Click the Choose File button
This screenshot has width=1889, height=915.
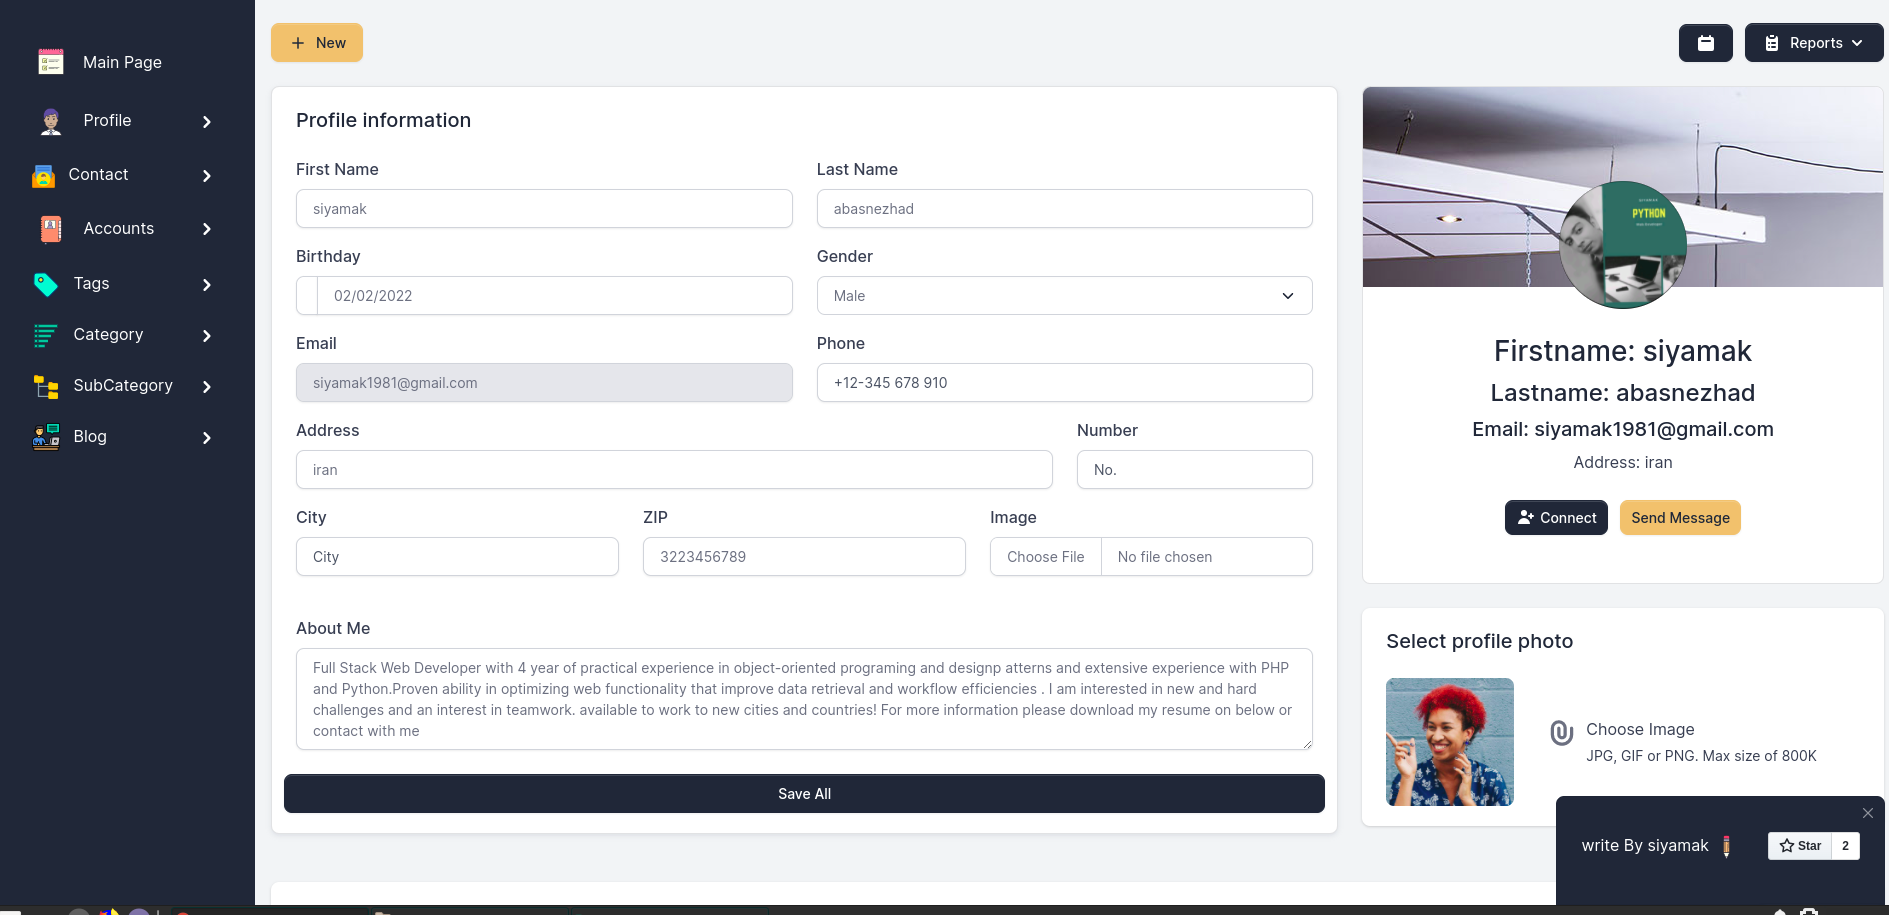coord(1046,557)
